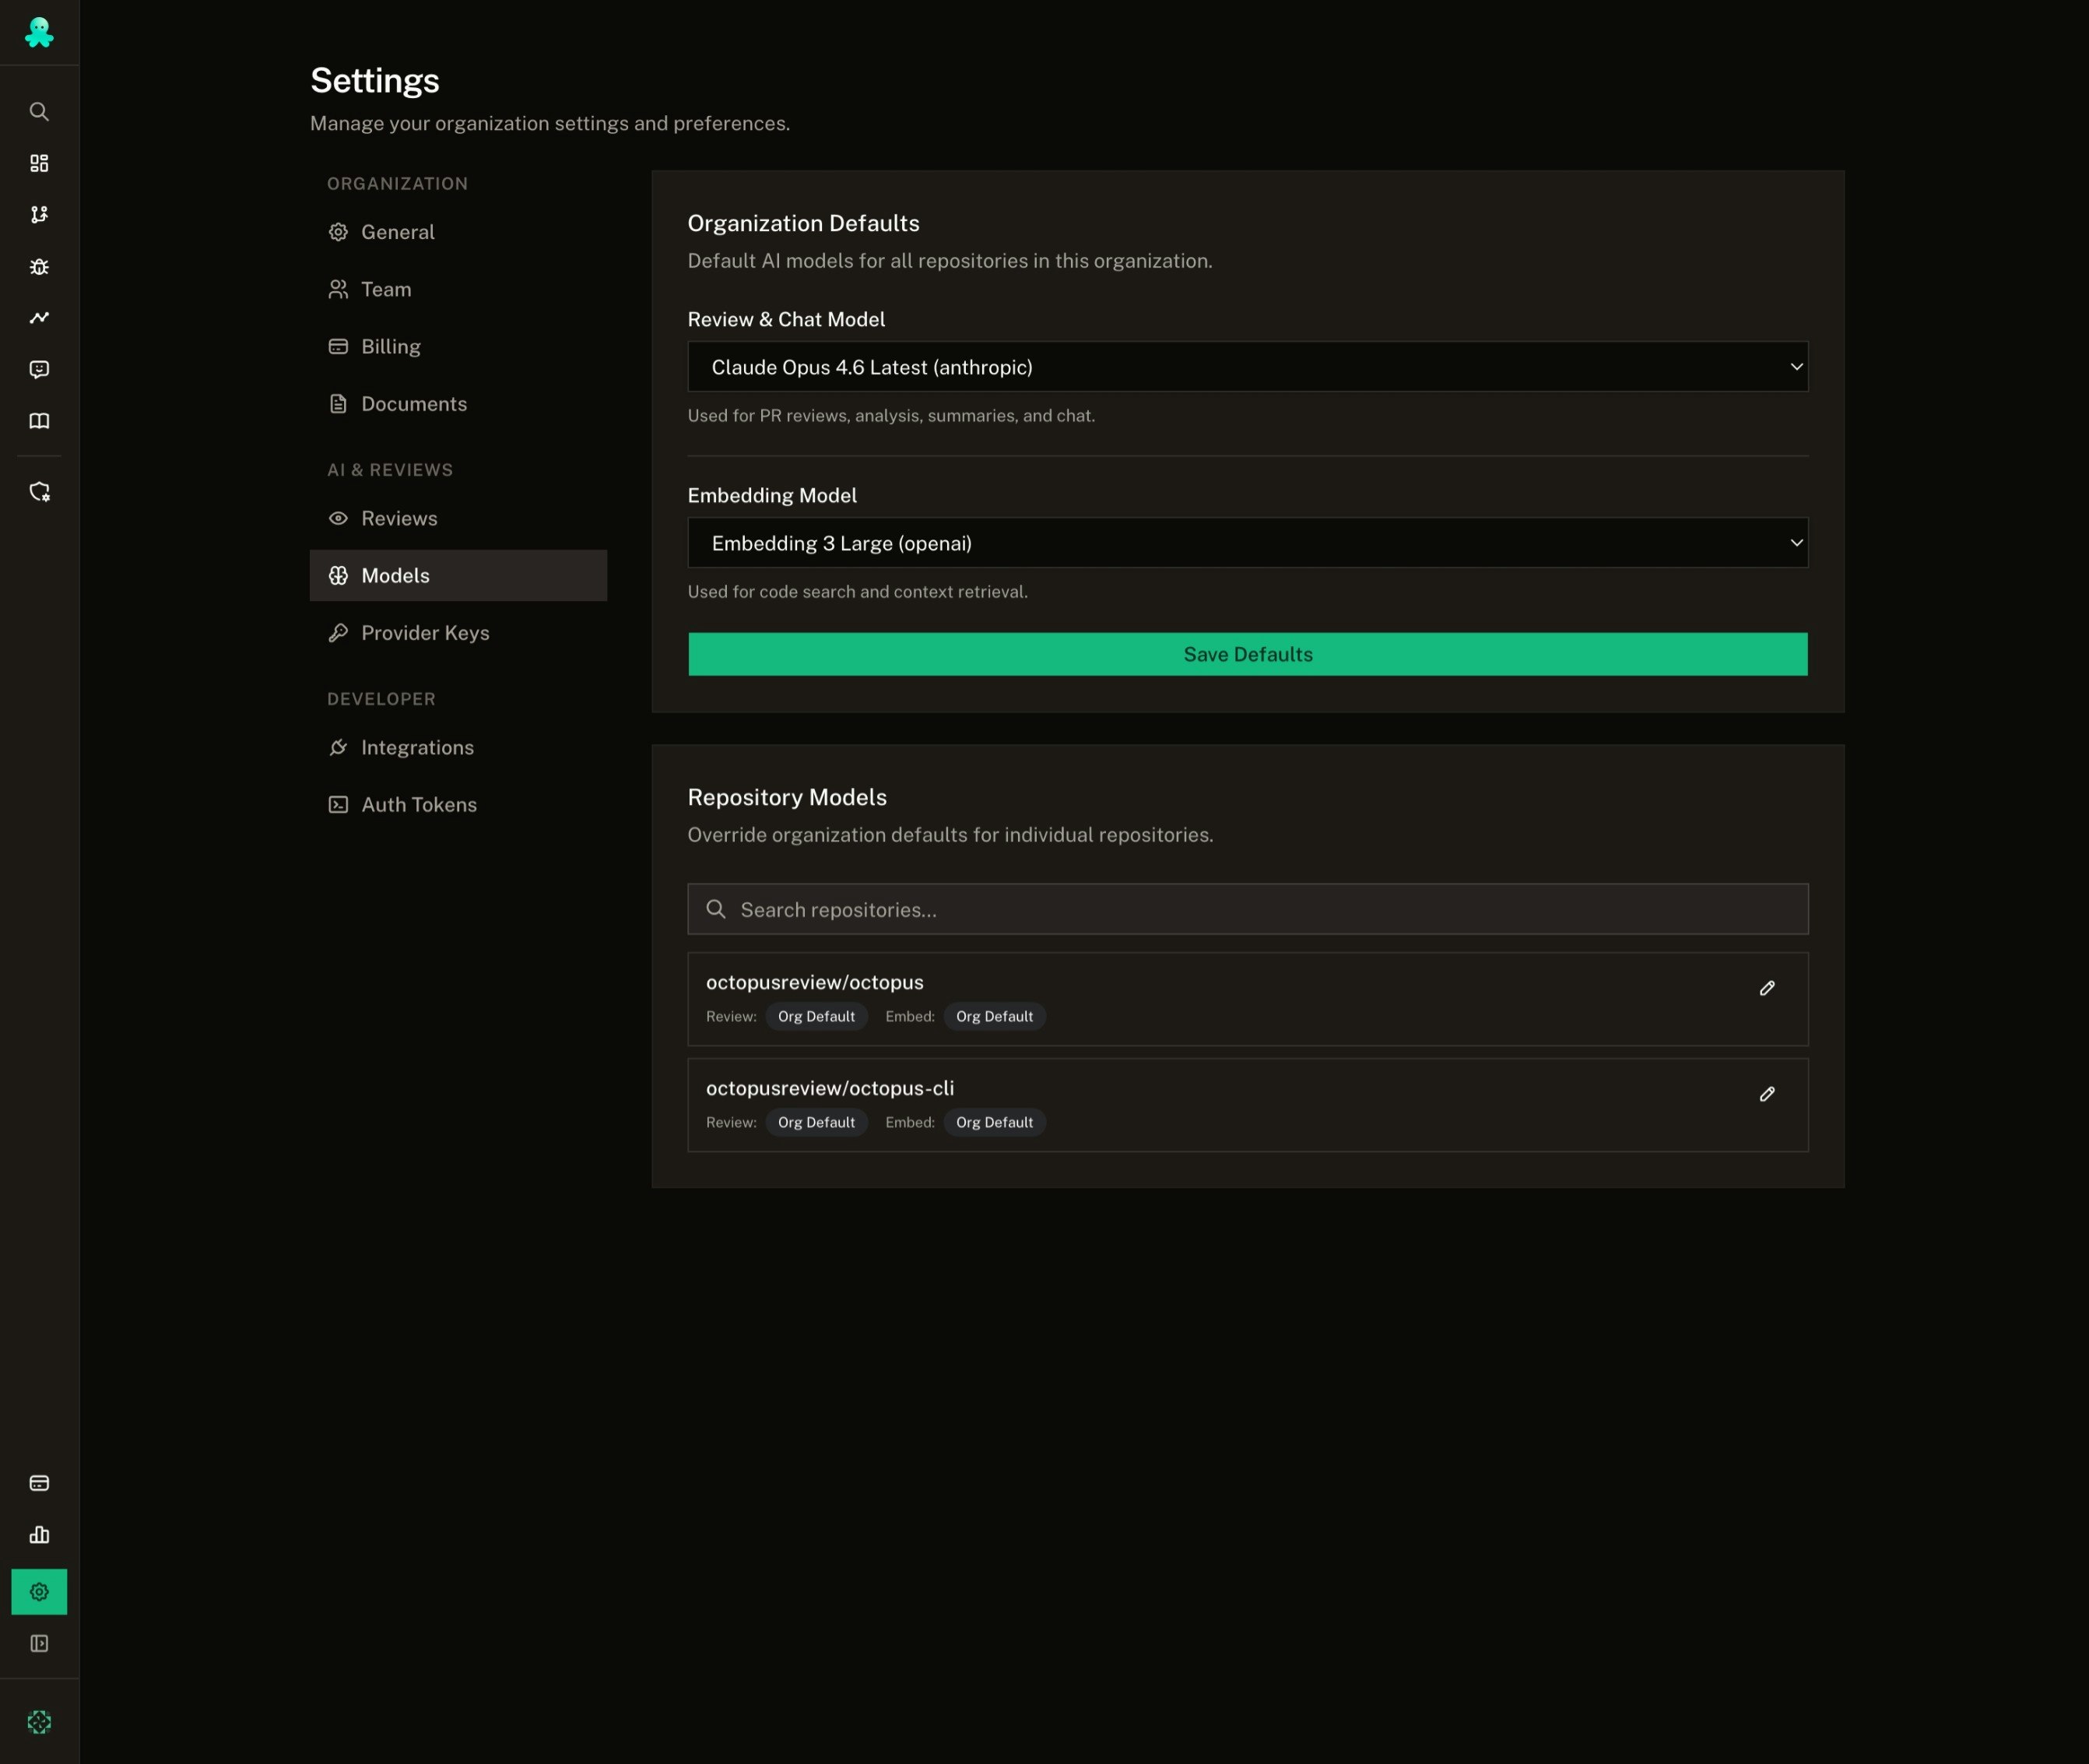The image size is (2089, 1764).
Task: Open Billing settings page
Action: (390, 346)
